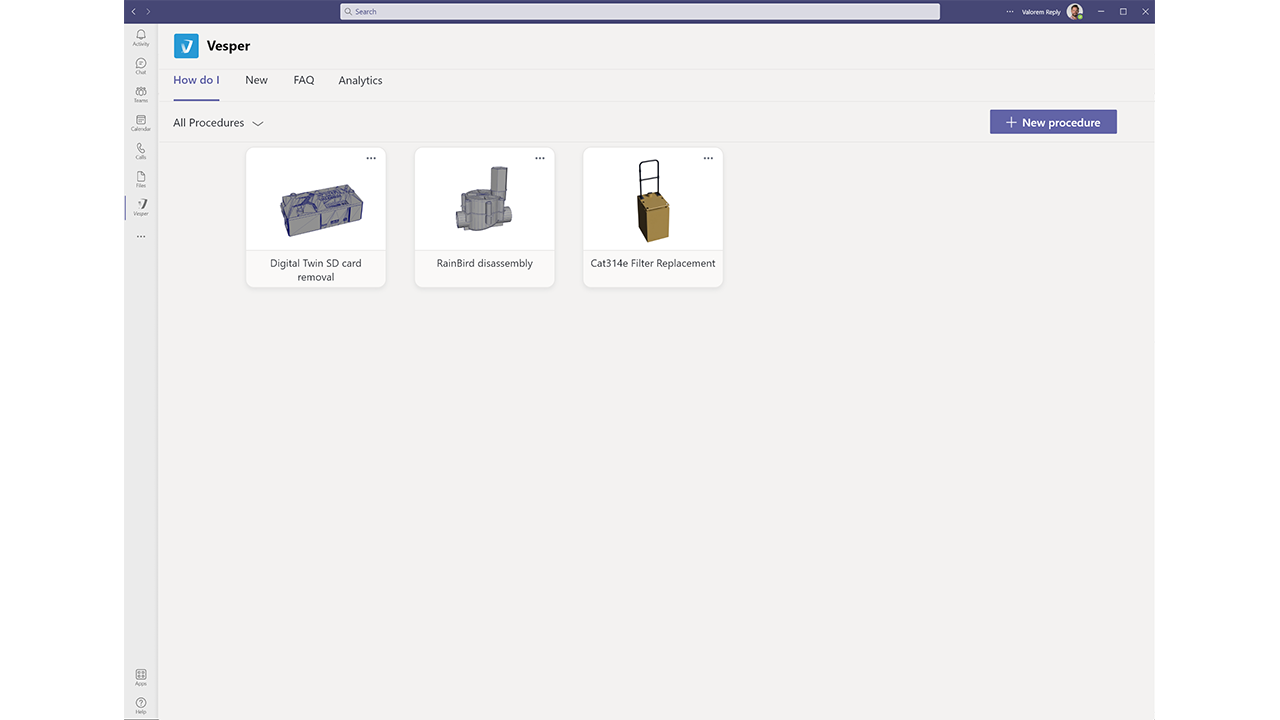This screenshot has width=1280, height=720.
Task: Switch to the How do I tab
Action: click(196, 80)
